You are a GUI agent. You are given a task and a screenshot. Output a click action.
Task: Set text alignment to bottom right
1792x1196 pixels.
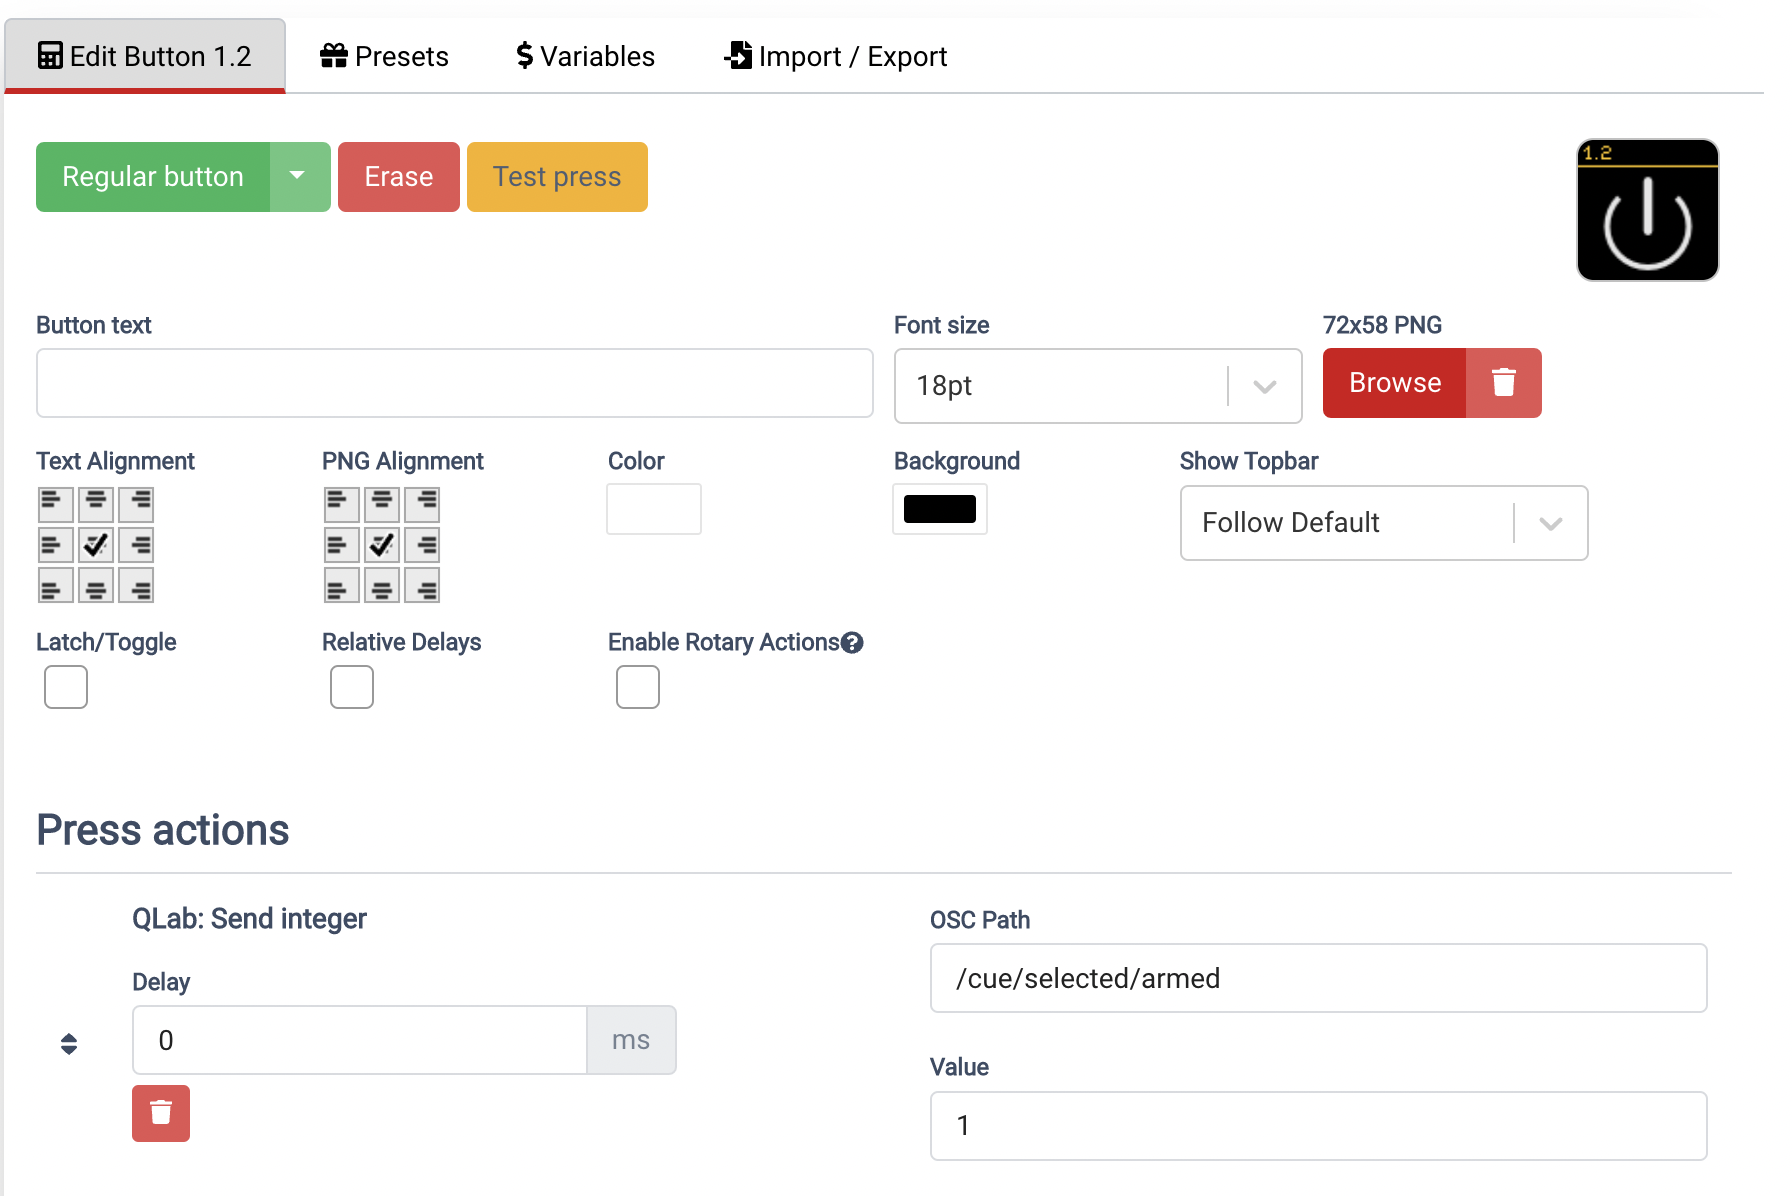tap(136, 586)
